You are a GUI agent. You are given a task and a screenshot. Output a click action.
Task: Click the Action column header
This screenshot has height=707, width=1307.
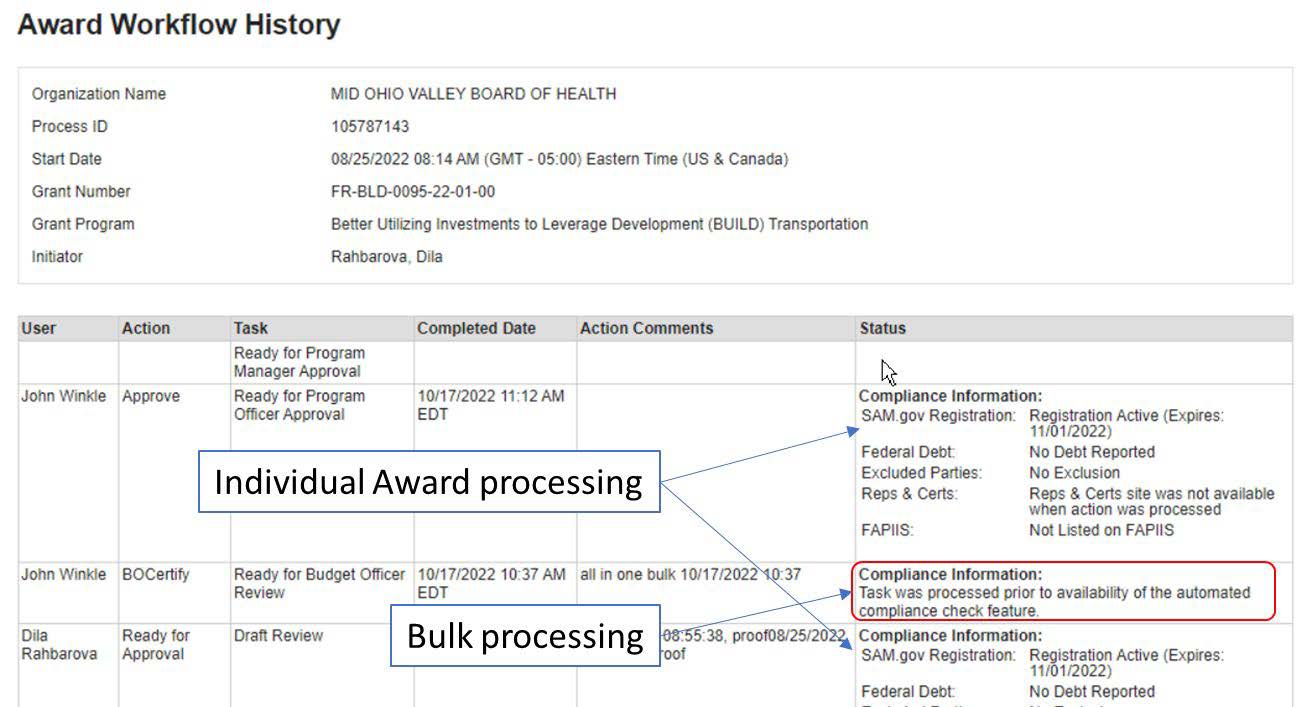click(146, 328)
